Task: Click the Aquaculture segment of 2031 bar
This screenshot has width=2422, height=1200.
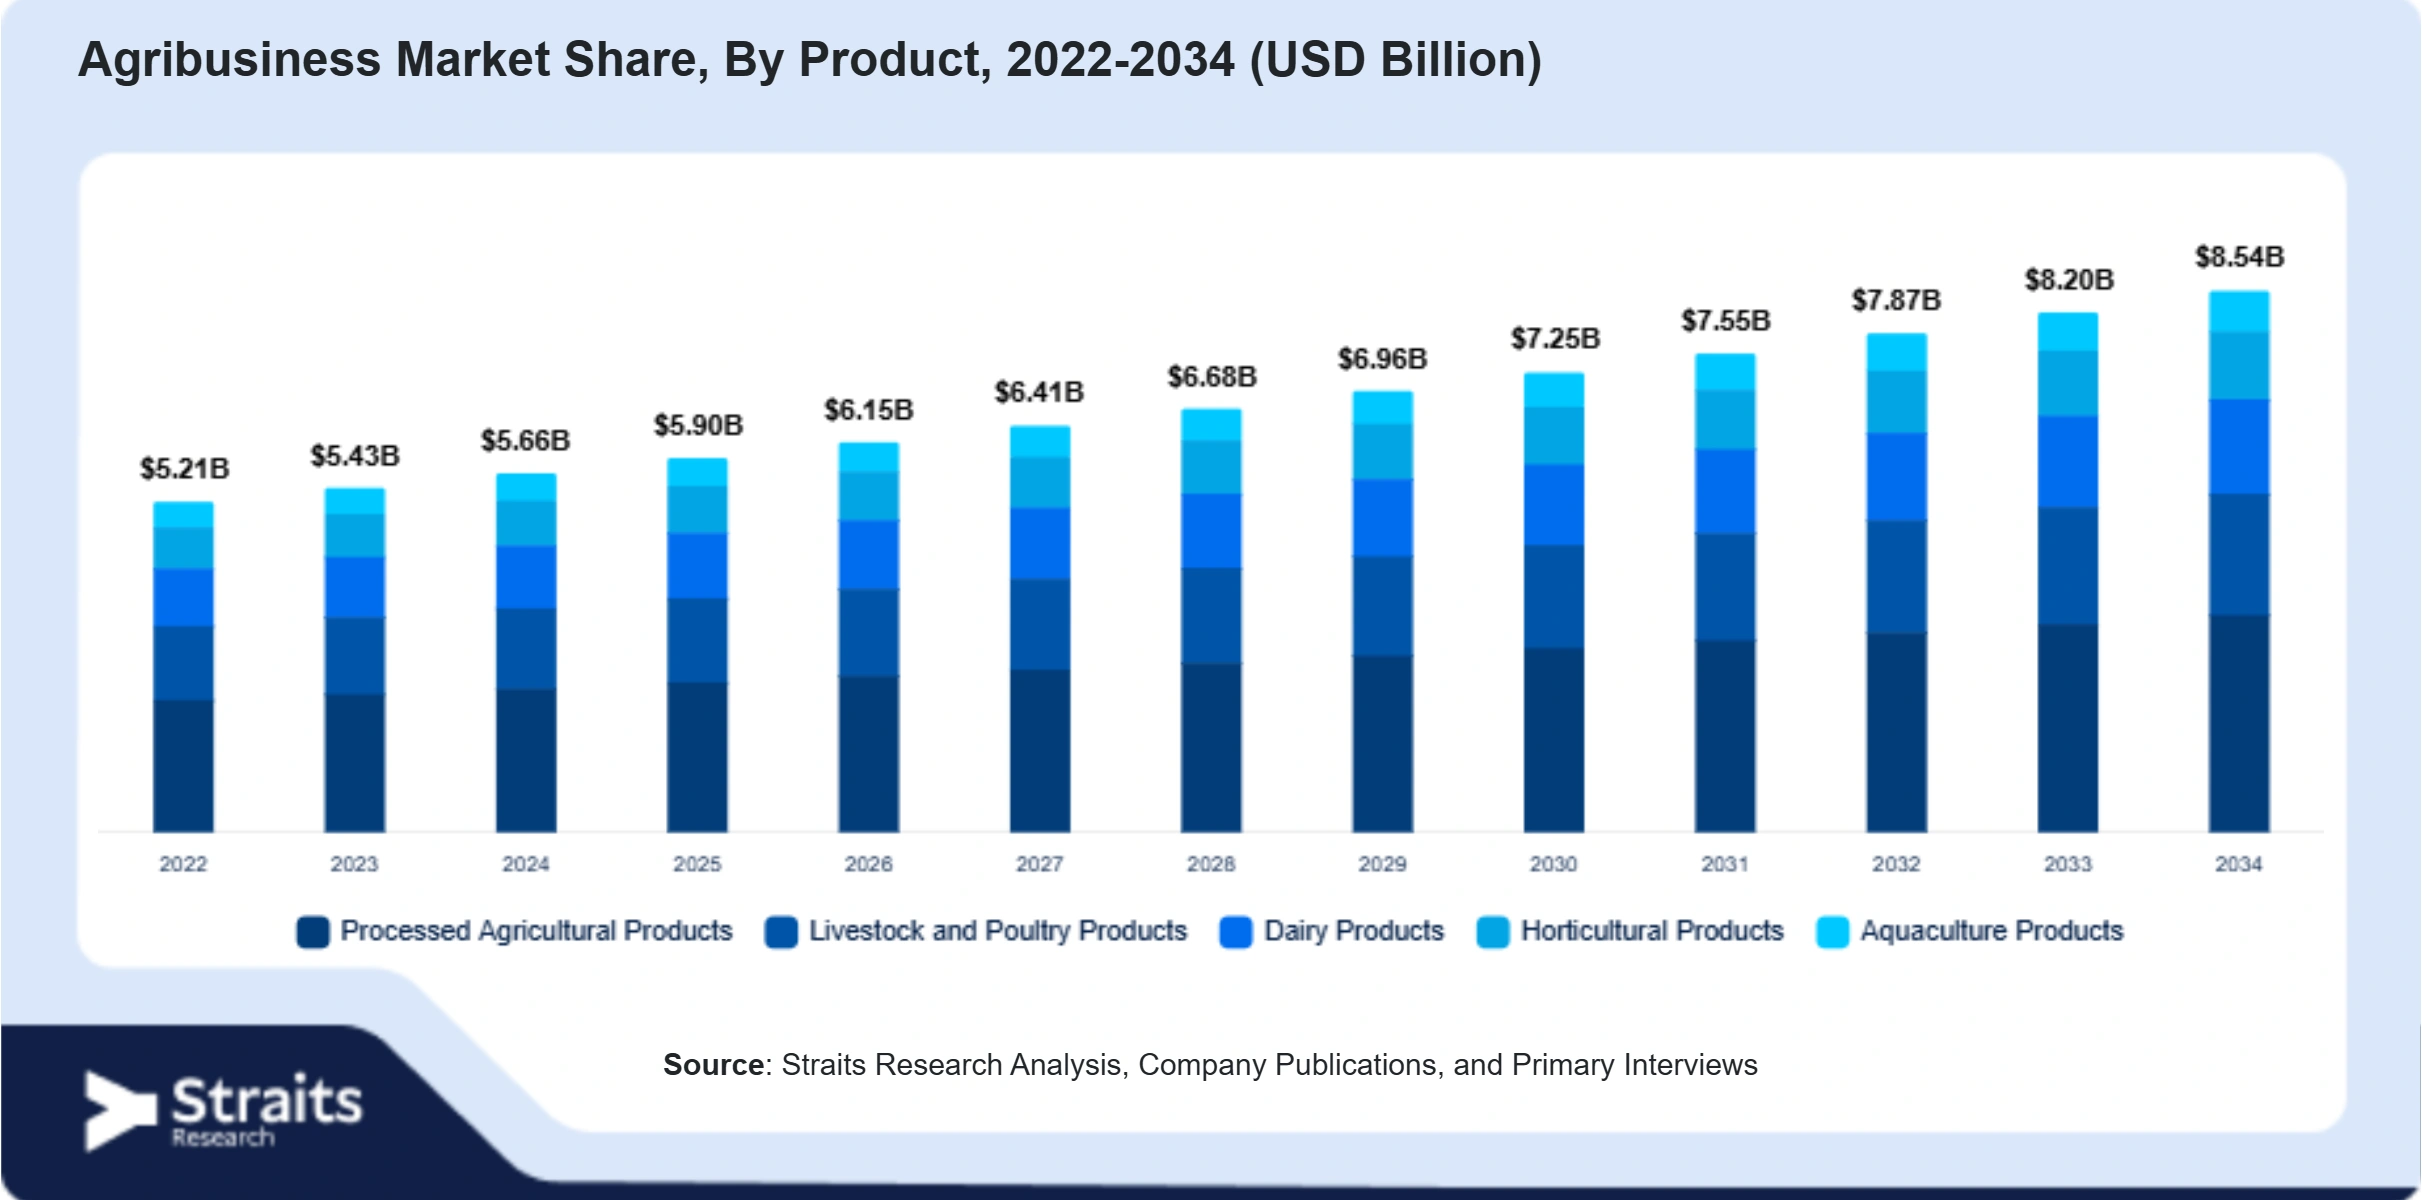Action: tap(1725, 372)
